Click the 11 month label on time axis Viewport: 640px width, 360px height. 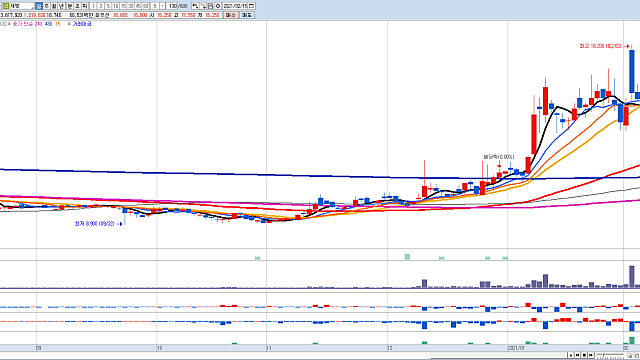coord(269,348)
